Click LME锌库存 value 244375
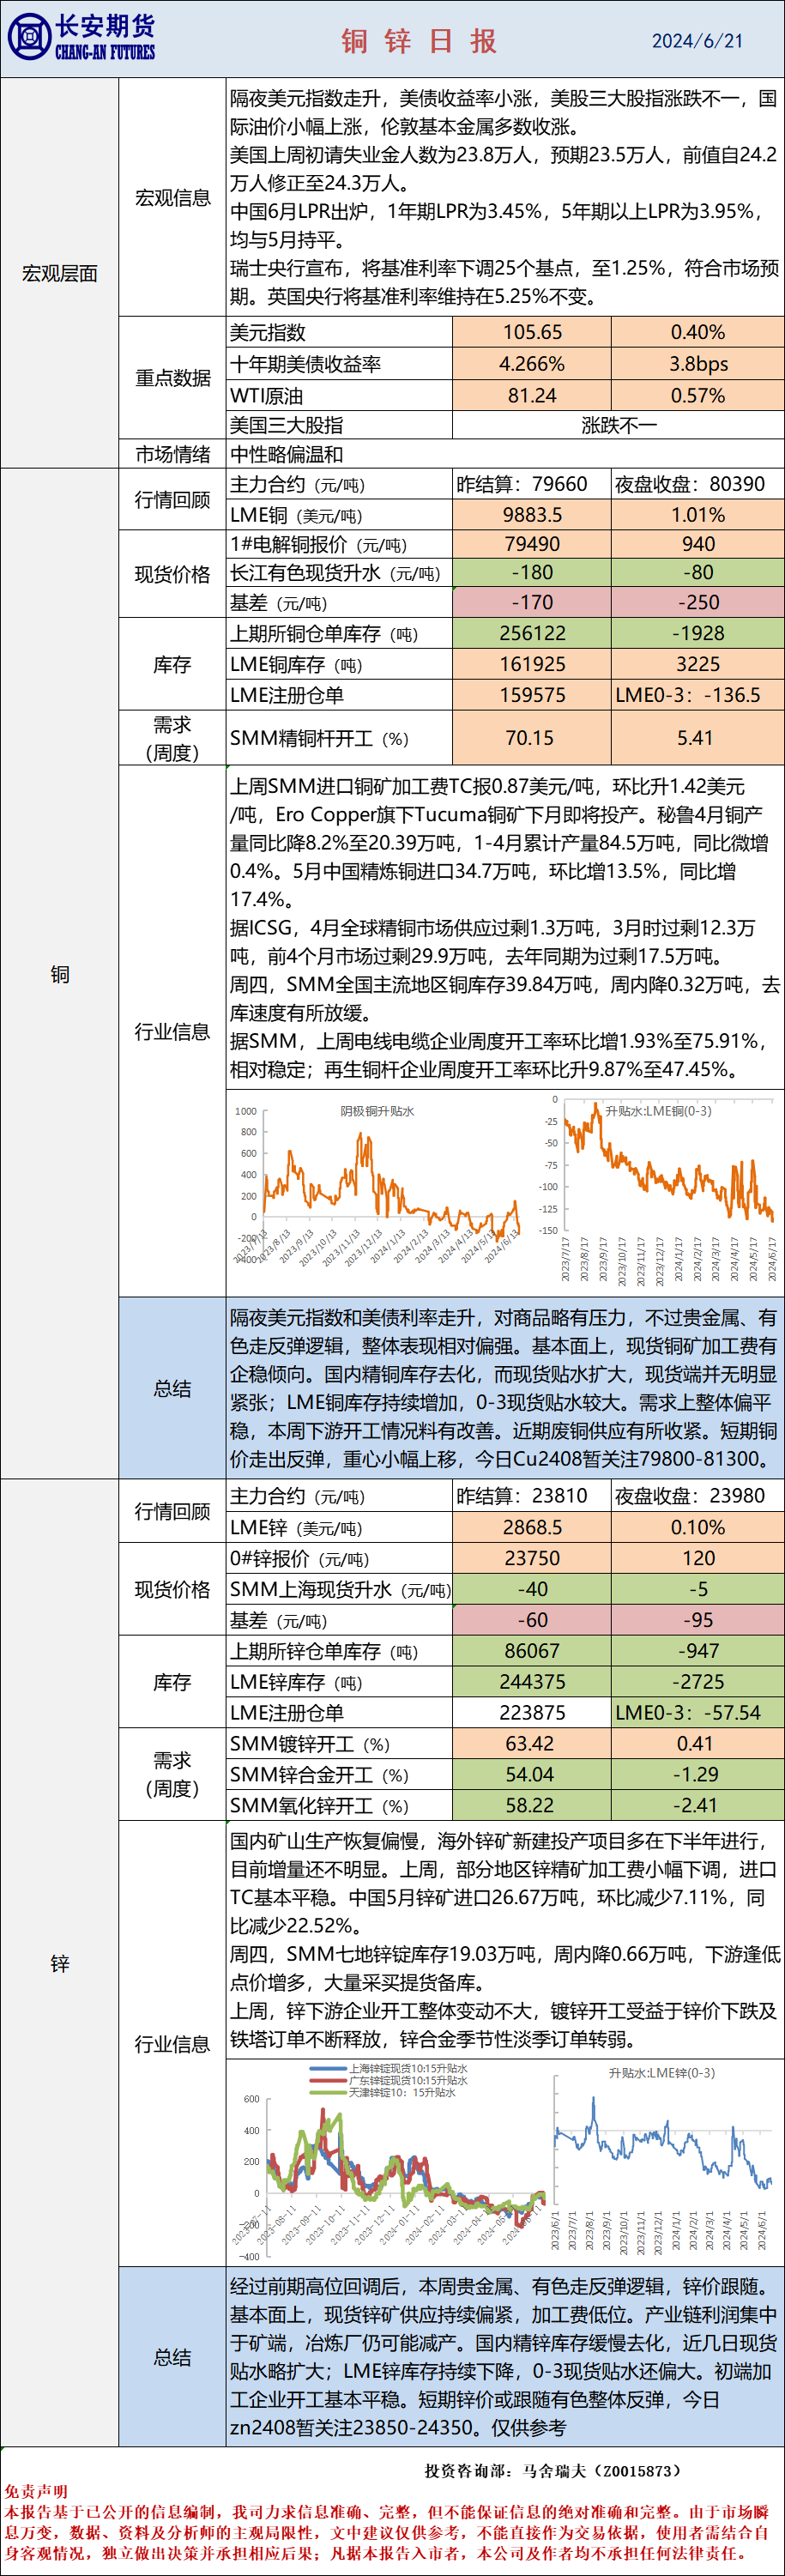The width and height of the screenshot is (785, 2576). (532, 1682)
